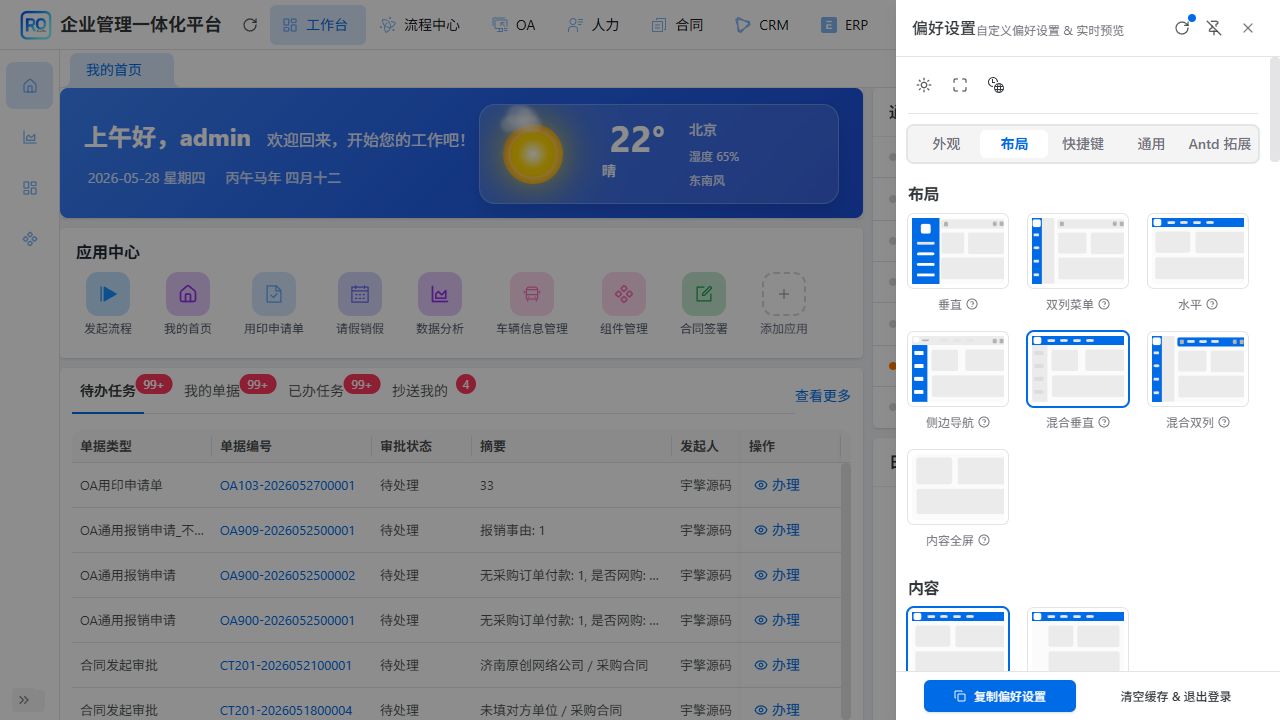Click the help icon next to 水平
This screenshot has height=720, width=1280.
coord(1212,304)
